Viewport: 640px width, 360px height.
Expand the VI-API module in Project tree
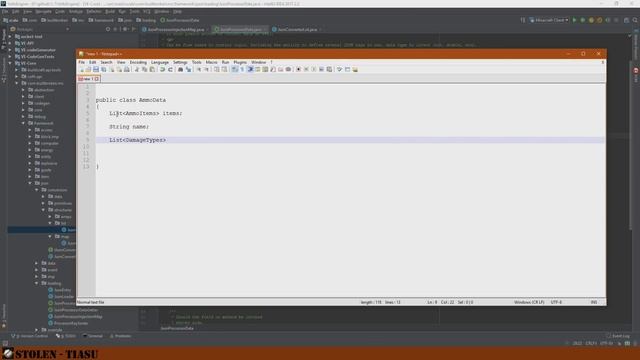10,43
